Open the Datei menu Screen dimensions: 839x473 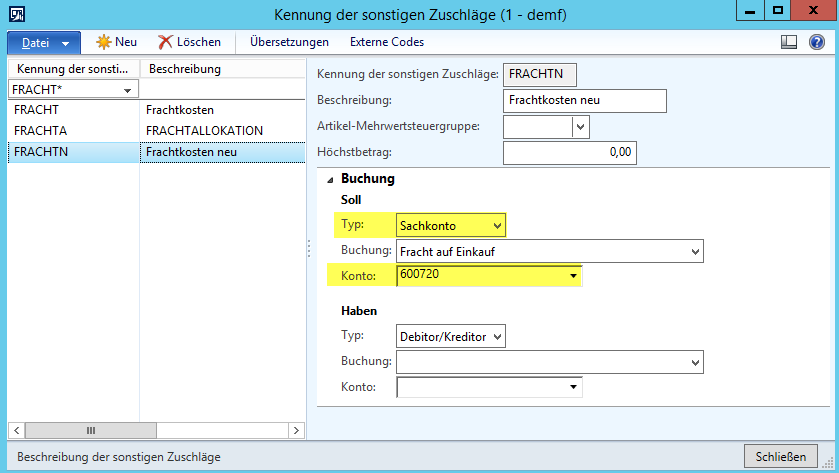44,43
